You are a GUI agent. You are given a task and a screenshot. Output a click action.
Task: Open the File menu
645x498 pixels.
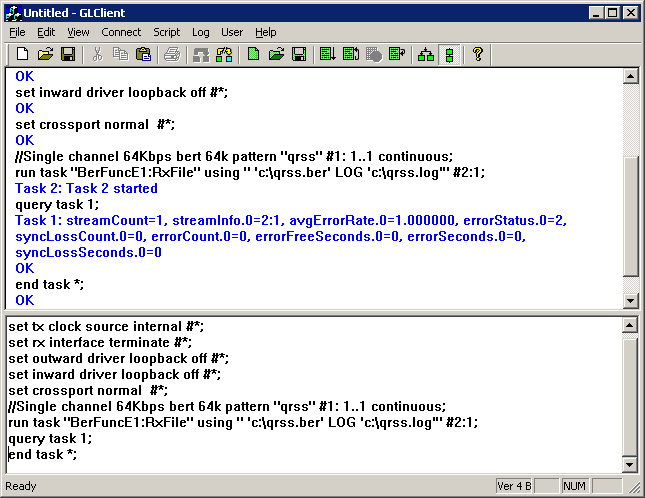click(17, 32)
